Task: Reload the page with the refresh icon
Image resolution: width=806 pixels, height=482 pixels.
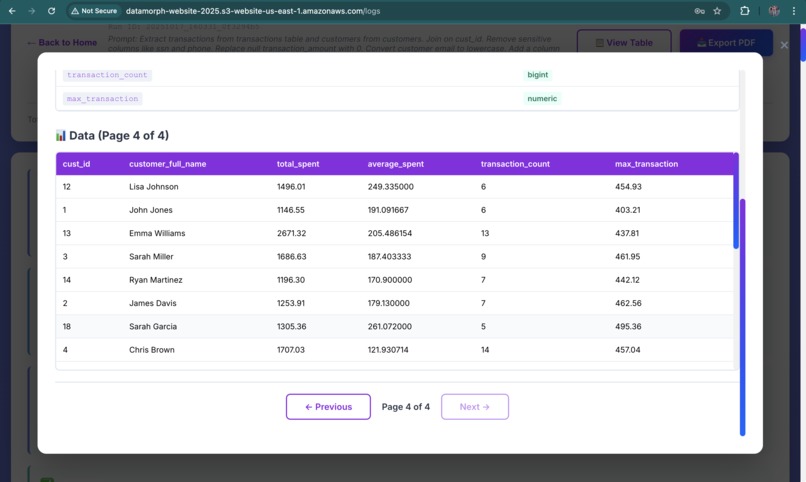Action: [51, 11]
